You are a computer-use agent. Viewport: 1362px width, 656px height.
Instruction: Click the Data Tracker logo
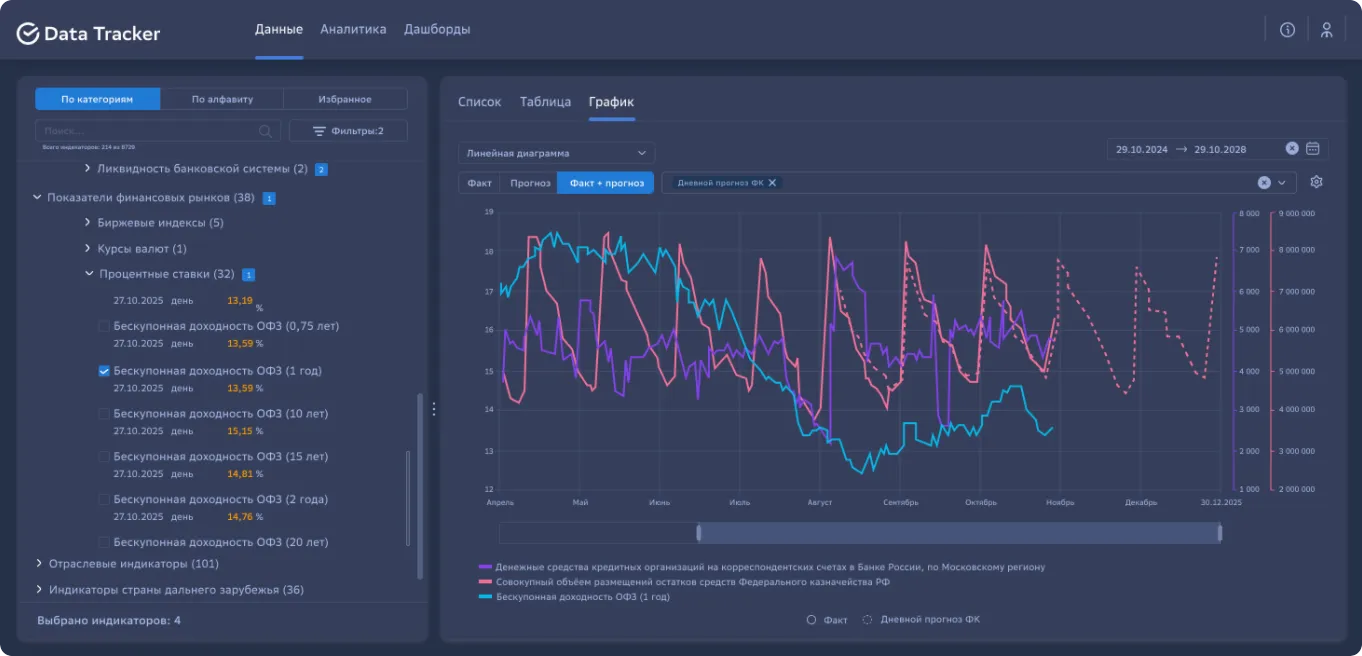88,34
